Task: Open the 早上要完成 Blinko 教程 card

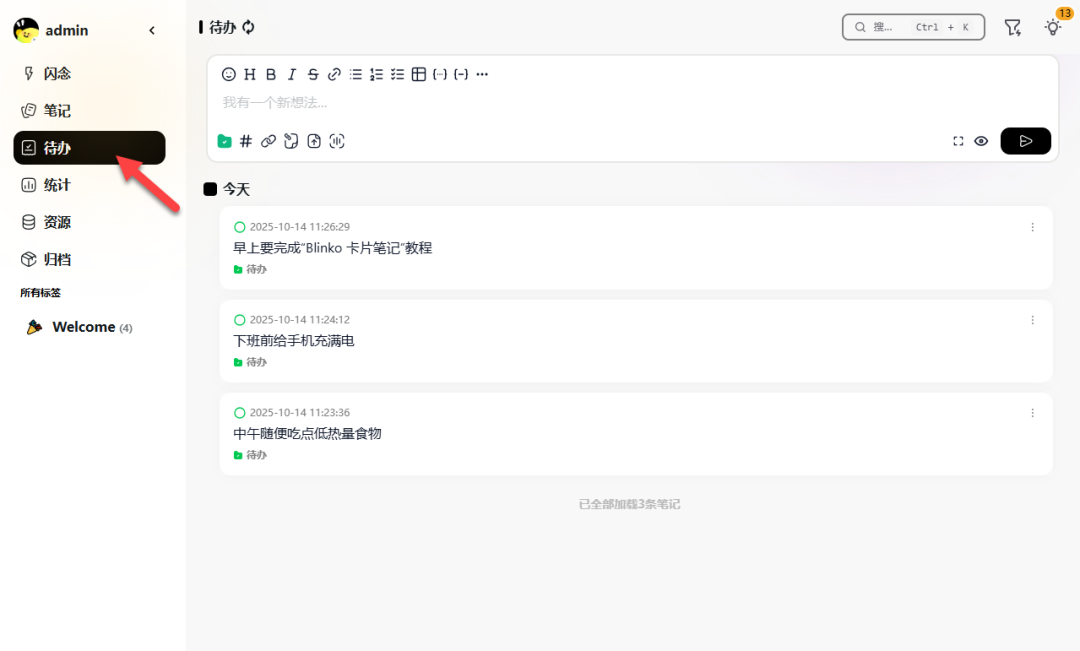Action: (636, 248)
